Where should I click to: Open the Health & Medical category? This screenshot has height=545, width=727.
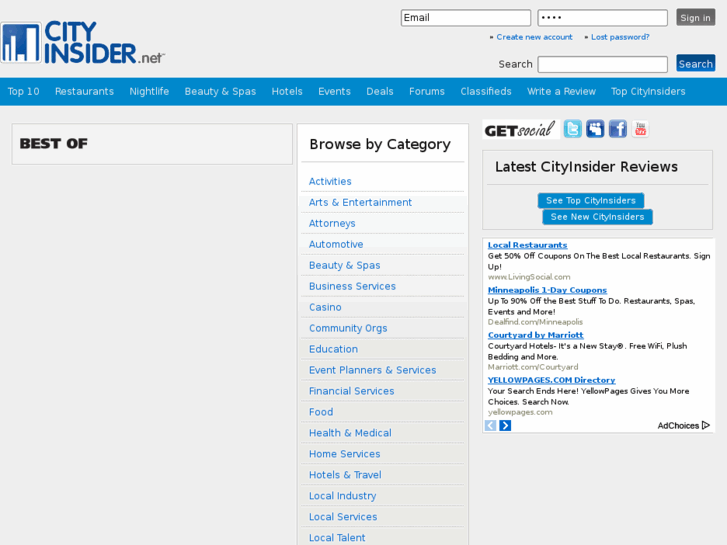350,433
